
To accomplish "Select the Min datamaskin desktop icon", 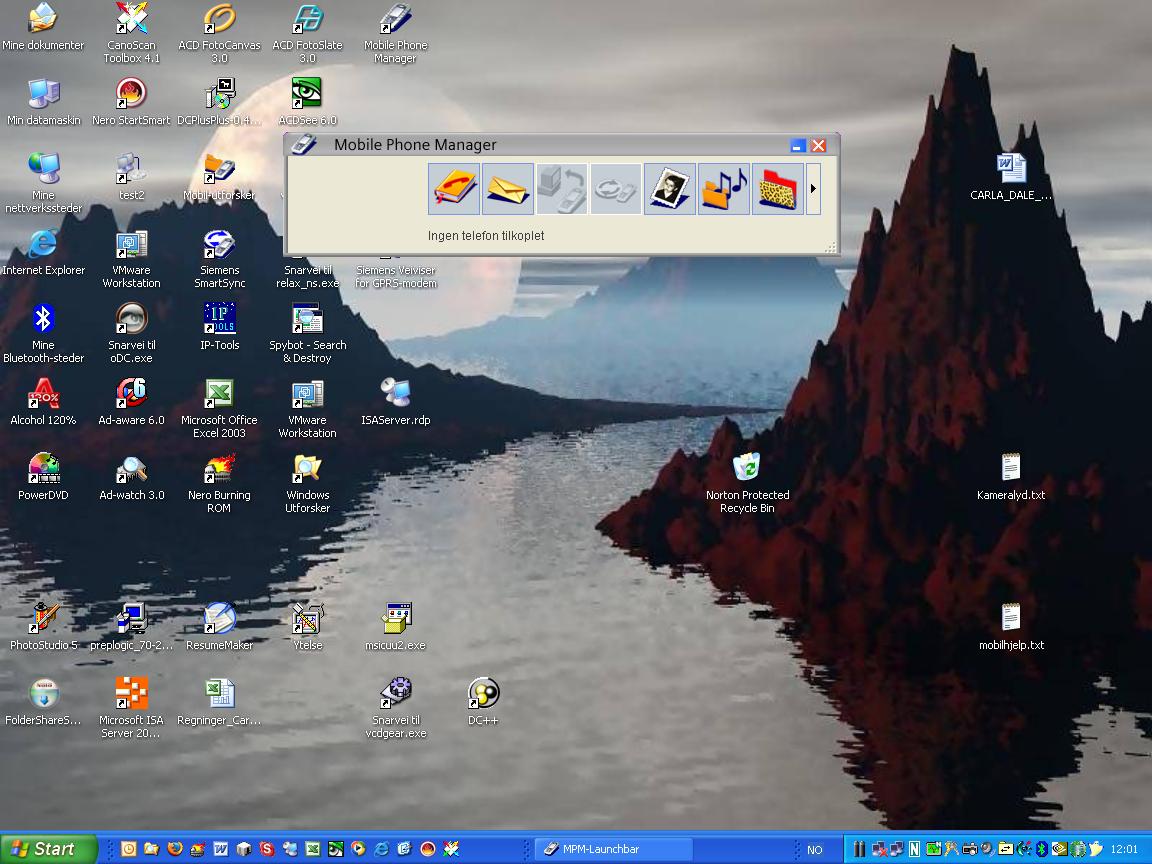I will pos(43,103).
